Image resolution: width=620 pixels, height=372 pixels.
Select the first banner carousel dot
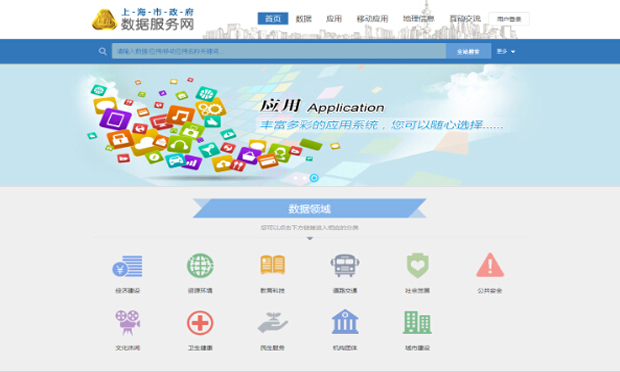(x=295, y=178)
